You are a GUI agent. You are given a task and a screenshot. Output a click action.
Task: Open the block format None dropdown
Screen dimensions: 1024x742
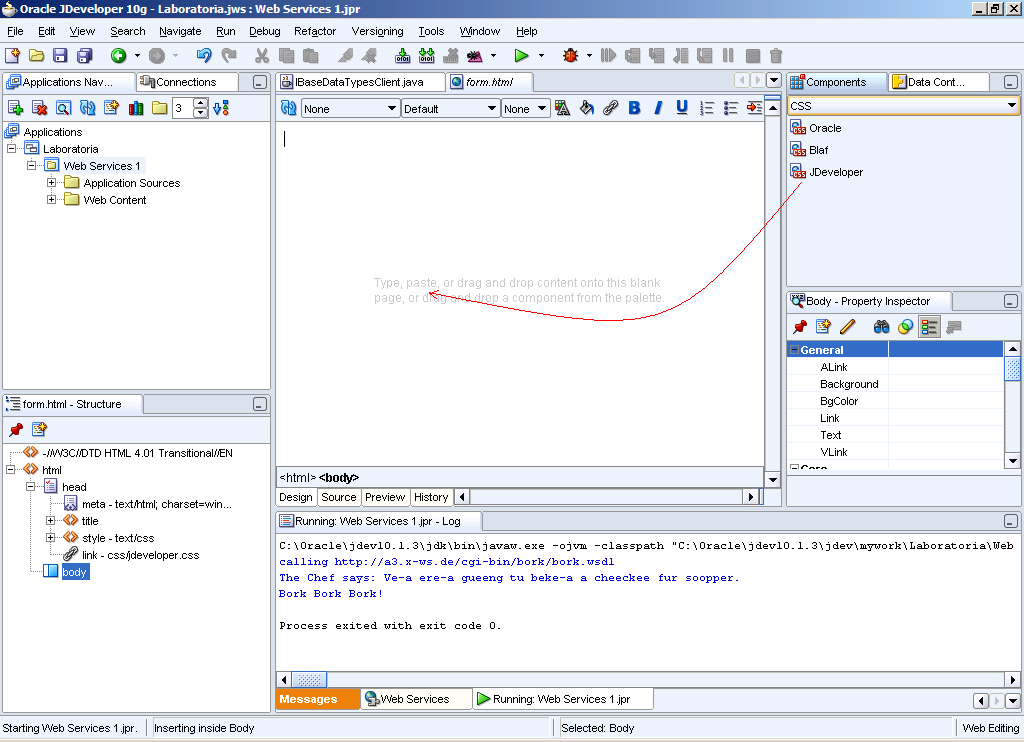pyautogui.click(x=392, y=108)
